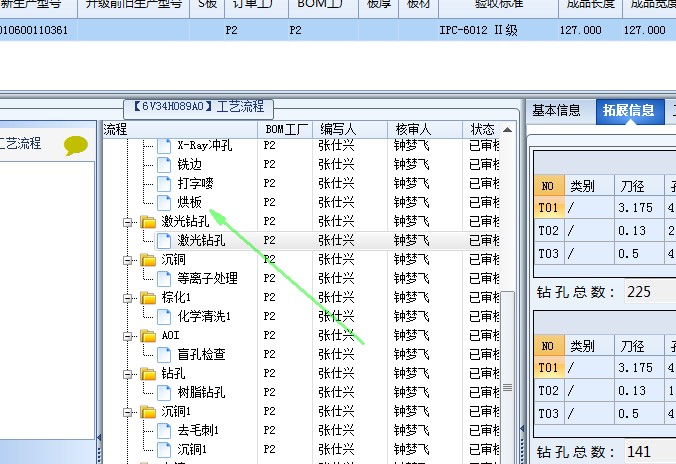Click the 钻孔总数 field showing 225
This screenshot has height=464, width=676.
[x=651, y=292]
